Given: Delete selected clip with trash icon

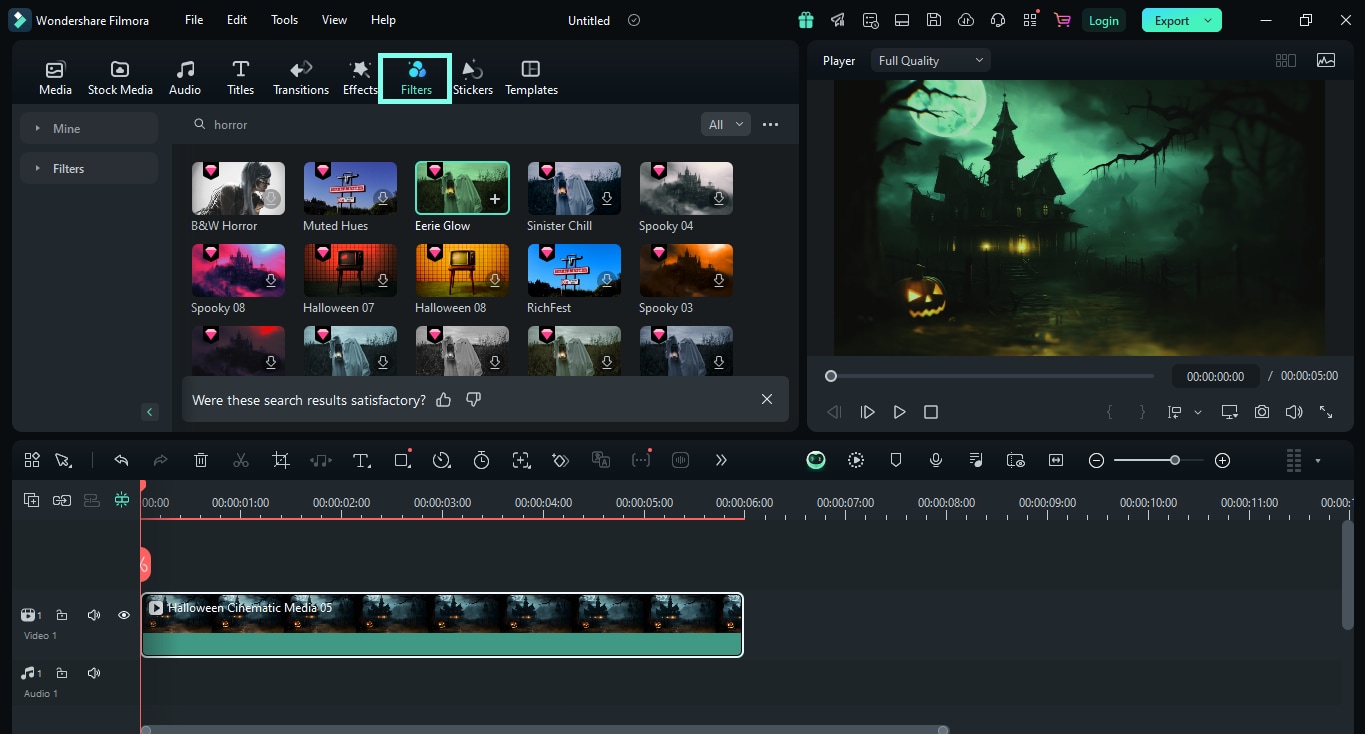Looking at the screenshot, I should [x=201, y=460].
